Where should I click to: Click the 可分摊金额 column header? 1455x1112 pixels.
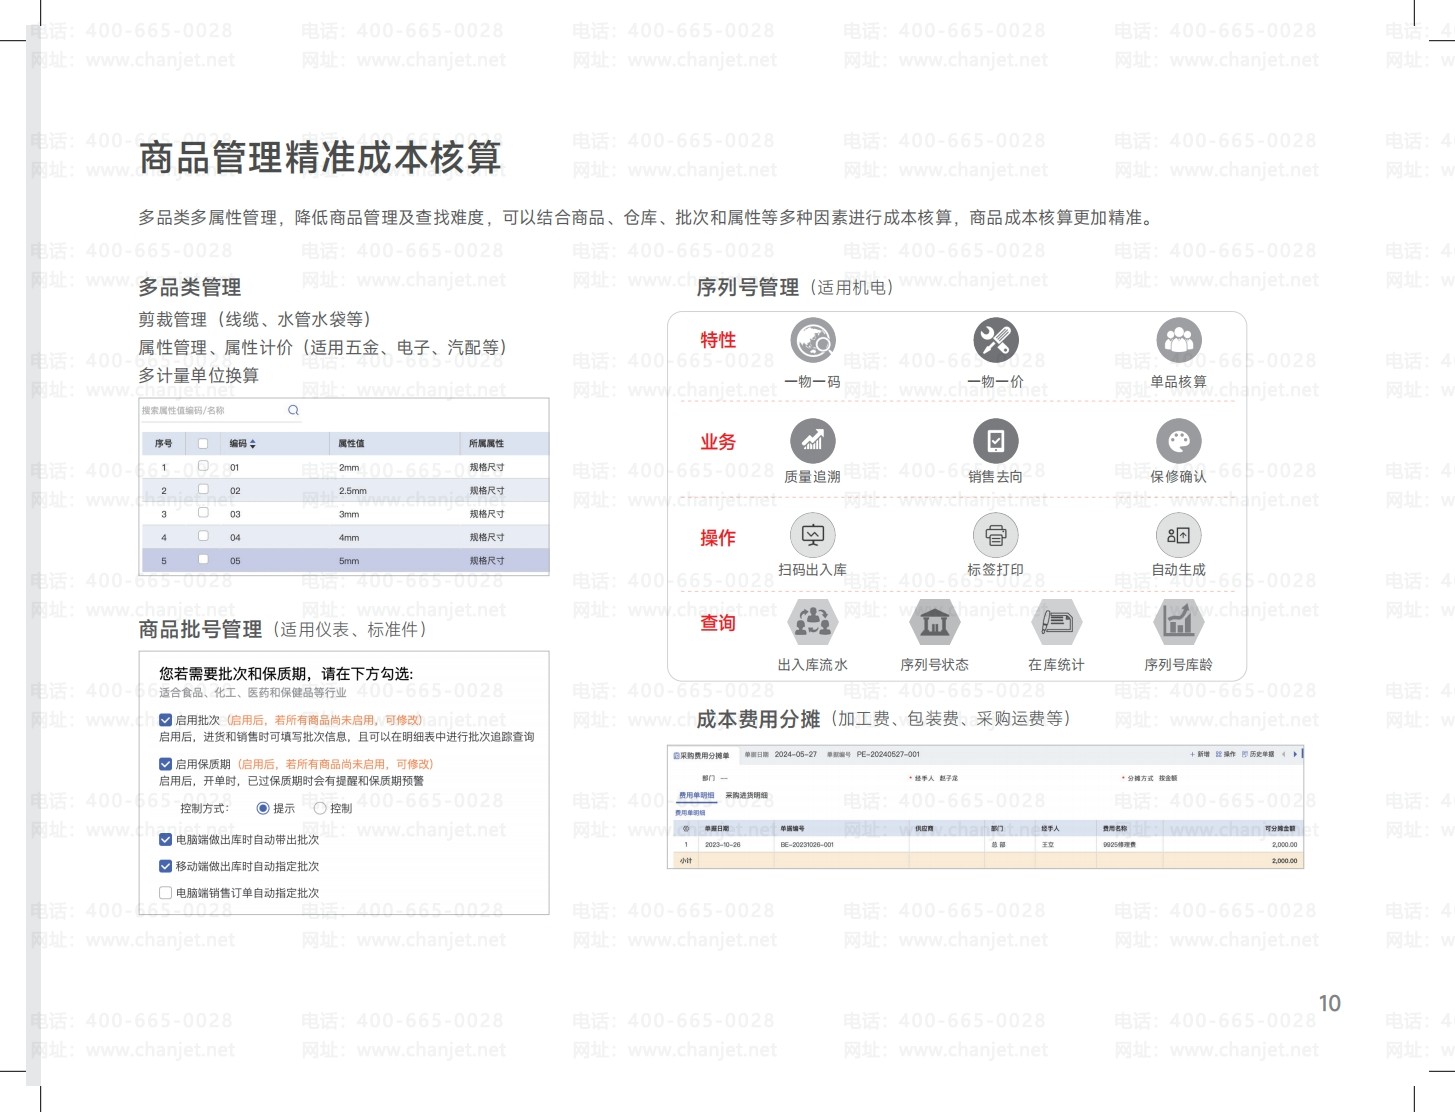click(1280, 829)
